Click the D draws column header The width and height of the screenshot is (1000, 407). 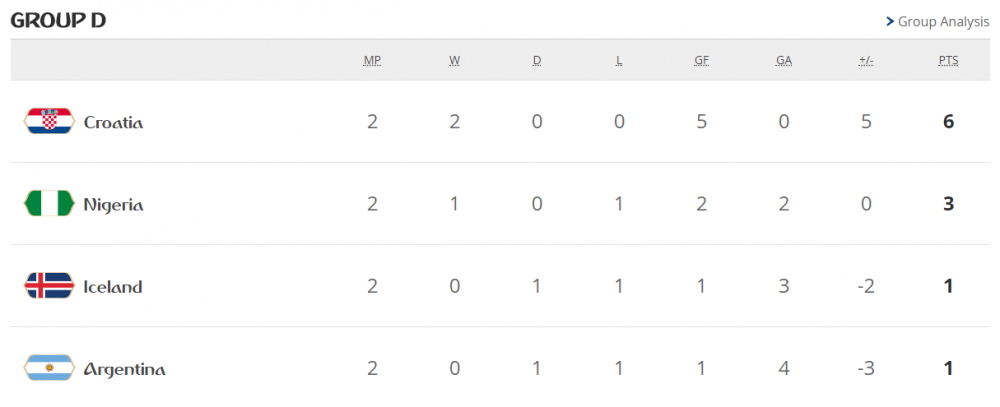[x=537, y=61]
